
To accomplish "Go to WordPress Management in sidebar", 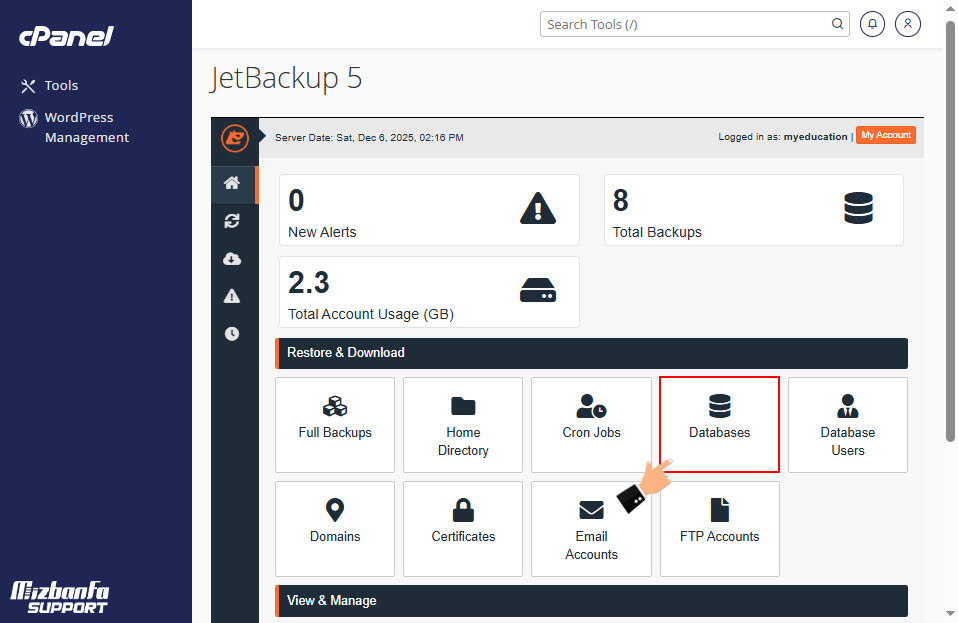I will pos(85,127).
